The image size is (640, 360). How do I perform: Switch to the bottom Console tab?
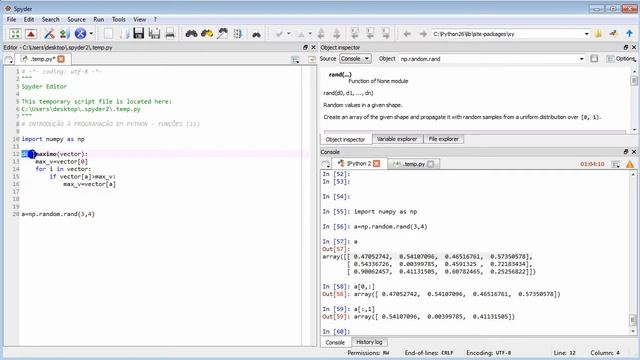click(335, 342)
